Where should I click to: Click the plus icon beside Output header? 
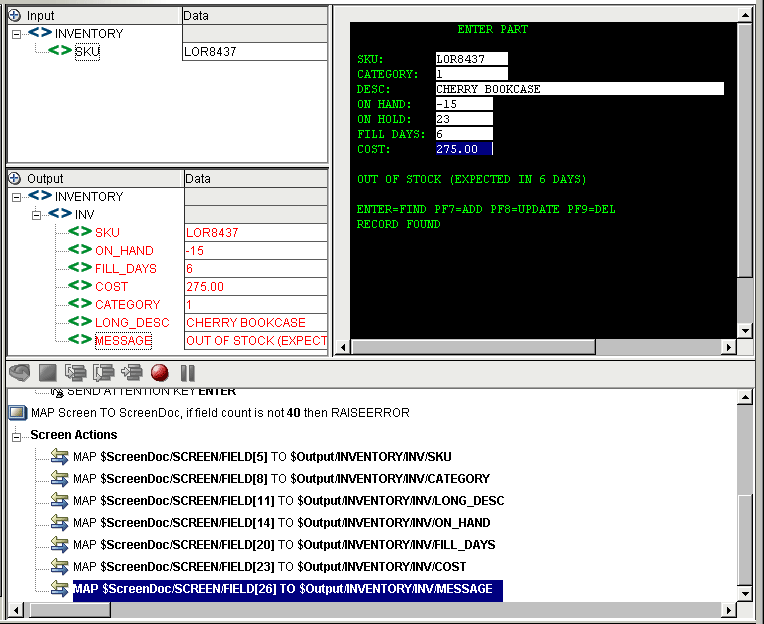15,179
